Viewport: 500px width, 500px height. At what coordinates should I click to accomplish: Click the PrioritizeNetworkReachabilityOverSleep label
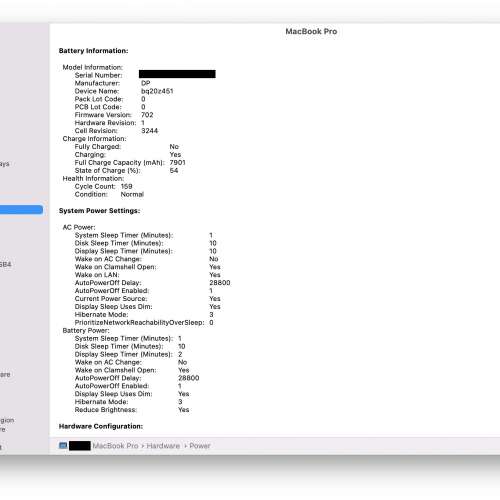tap(139, 323)
